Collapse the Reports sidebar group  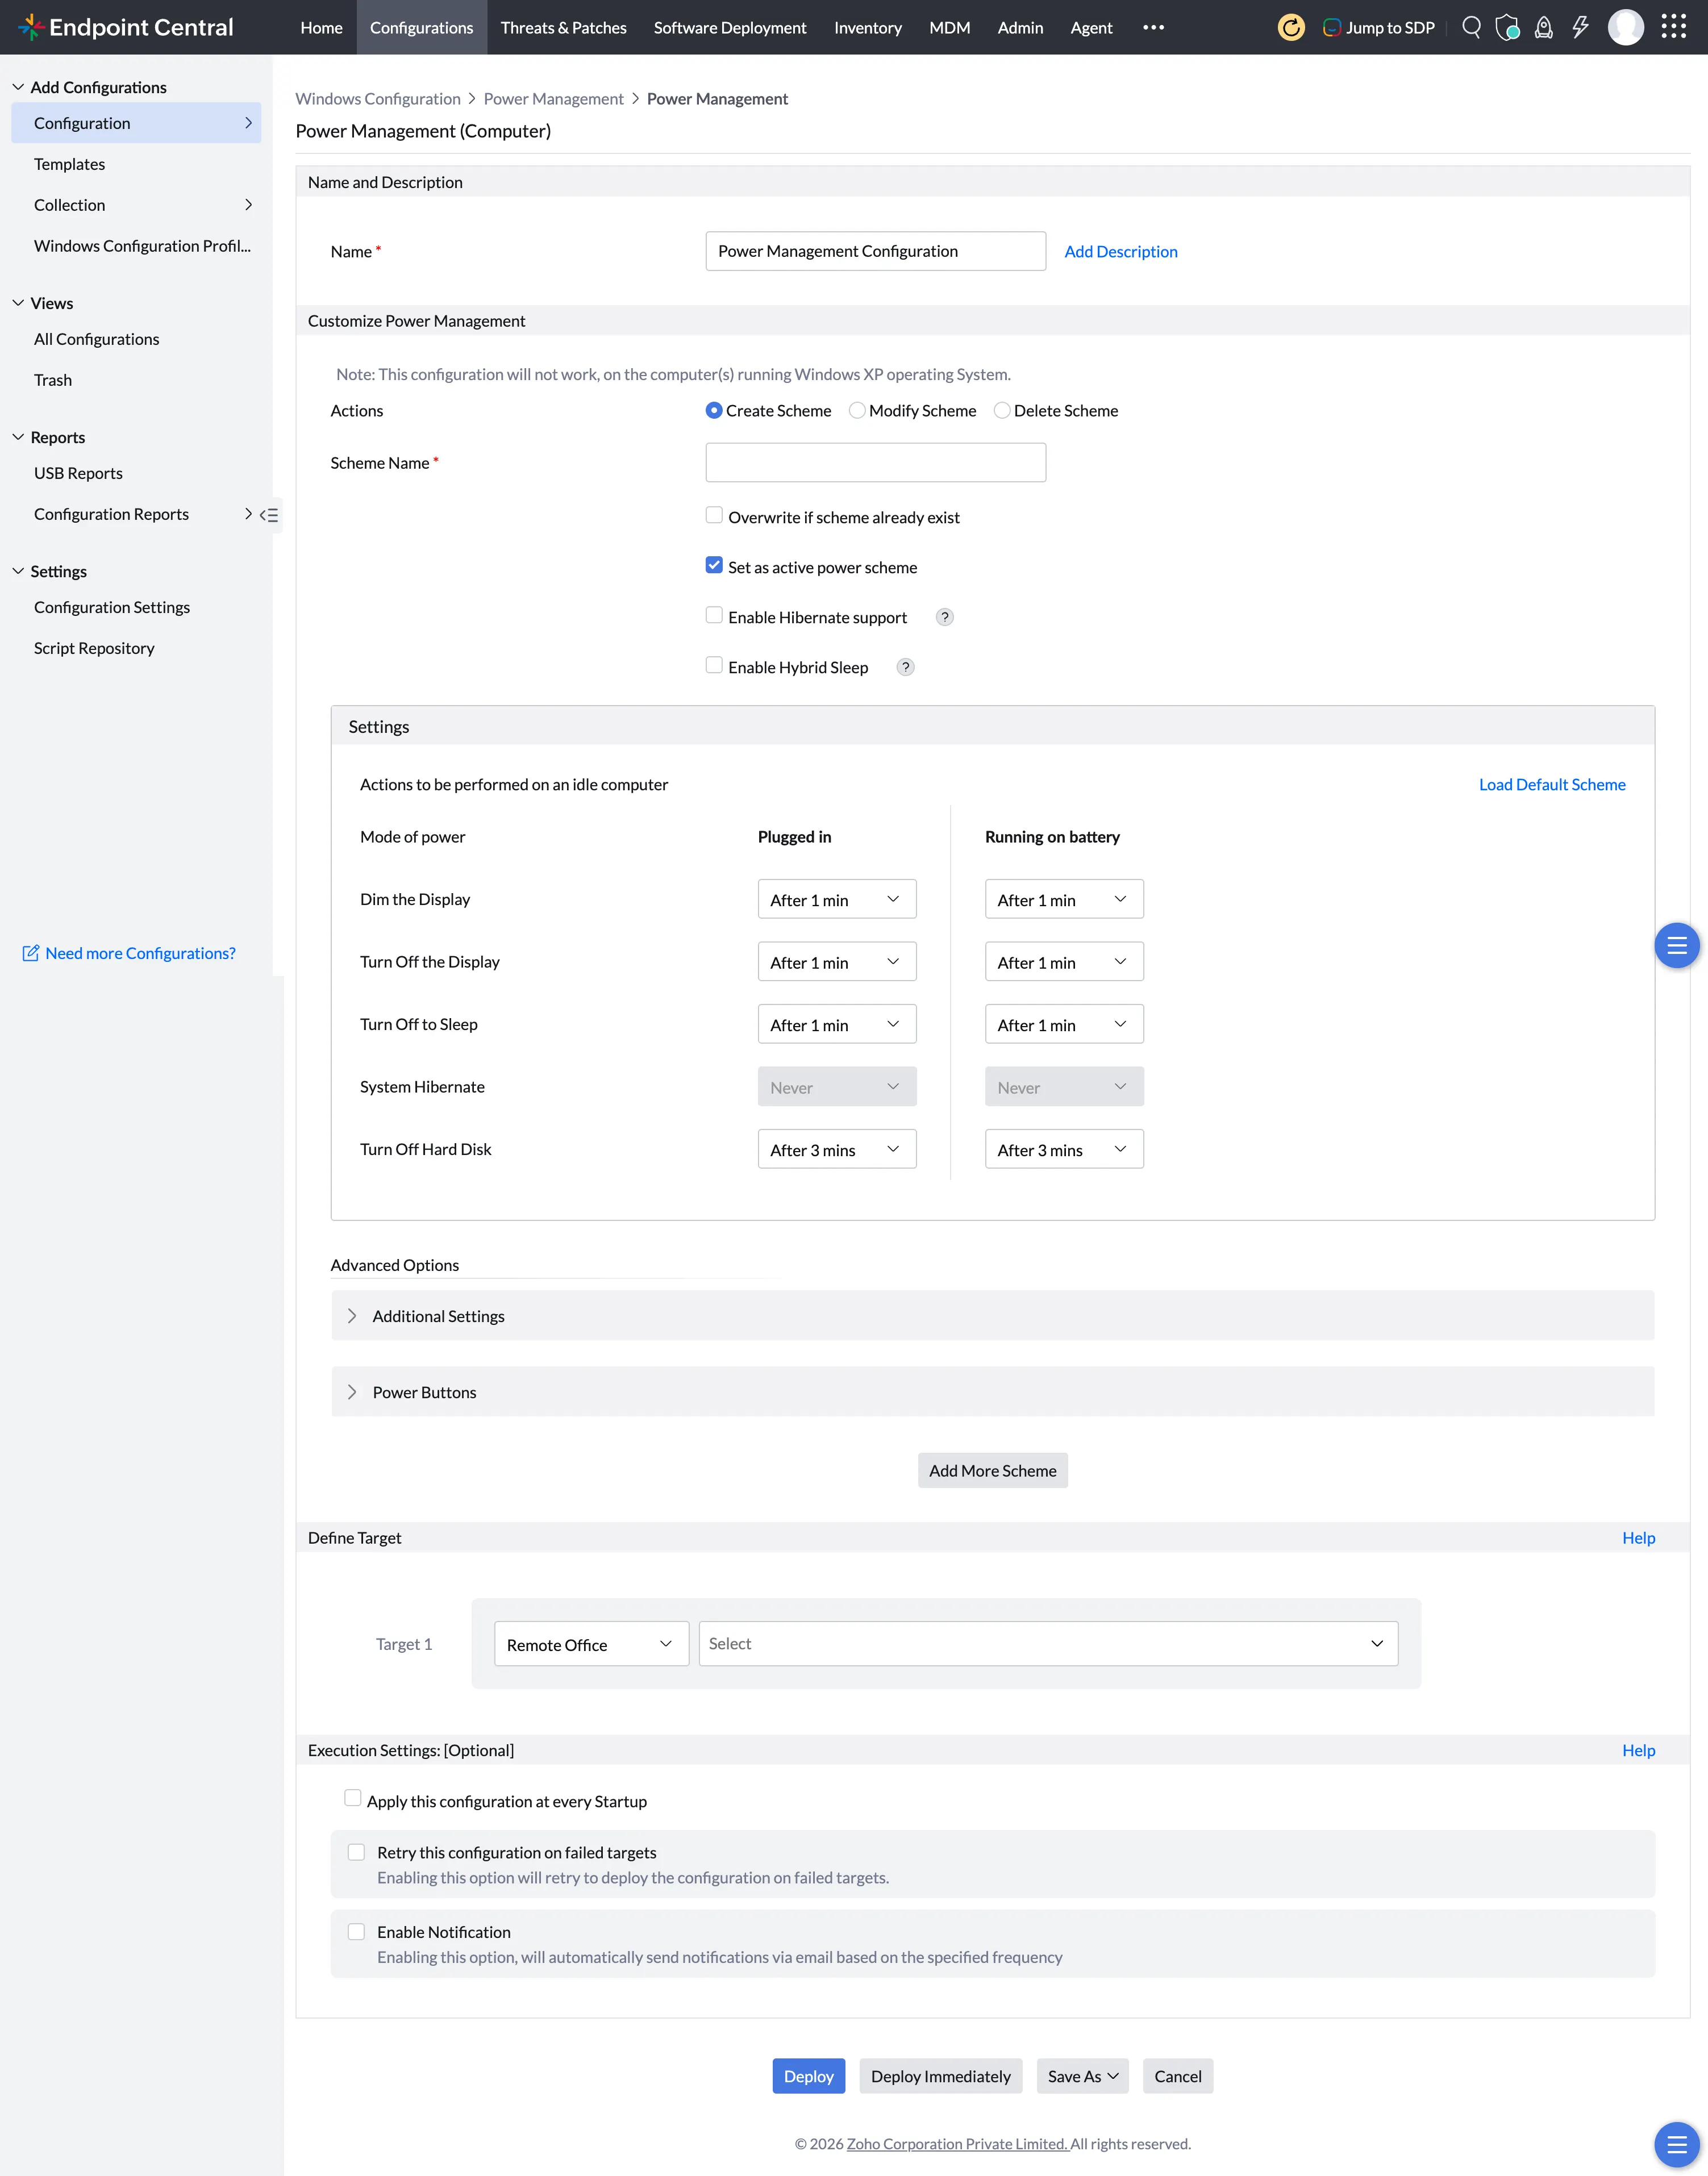18,437
